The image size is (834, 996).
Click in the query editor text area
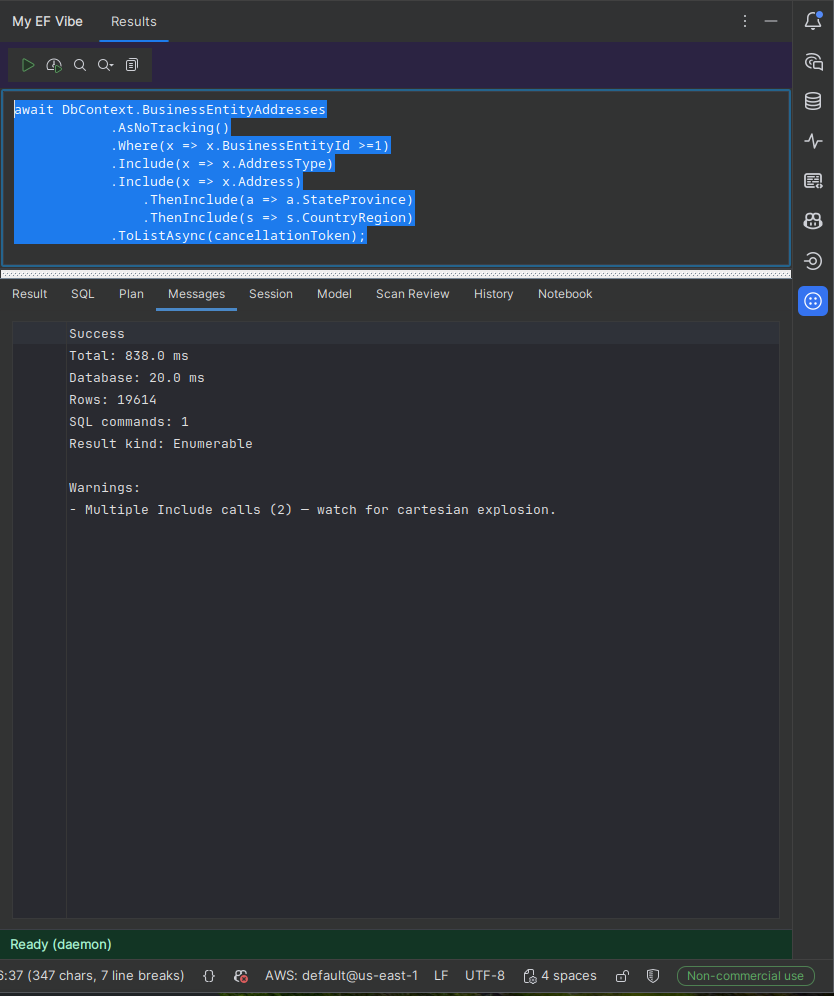(x=396, y=178)
